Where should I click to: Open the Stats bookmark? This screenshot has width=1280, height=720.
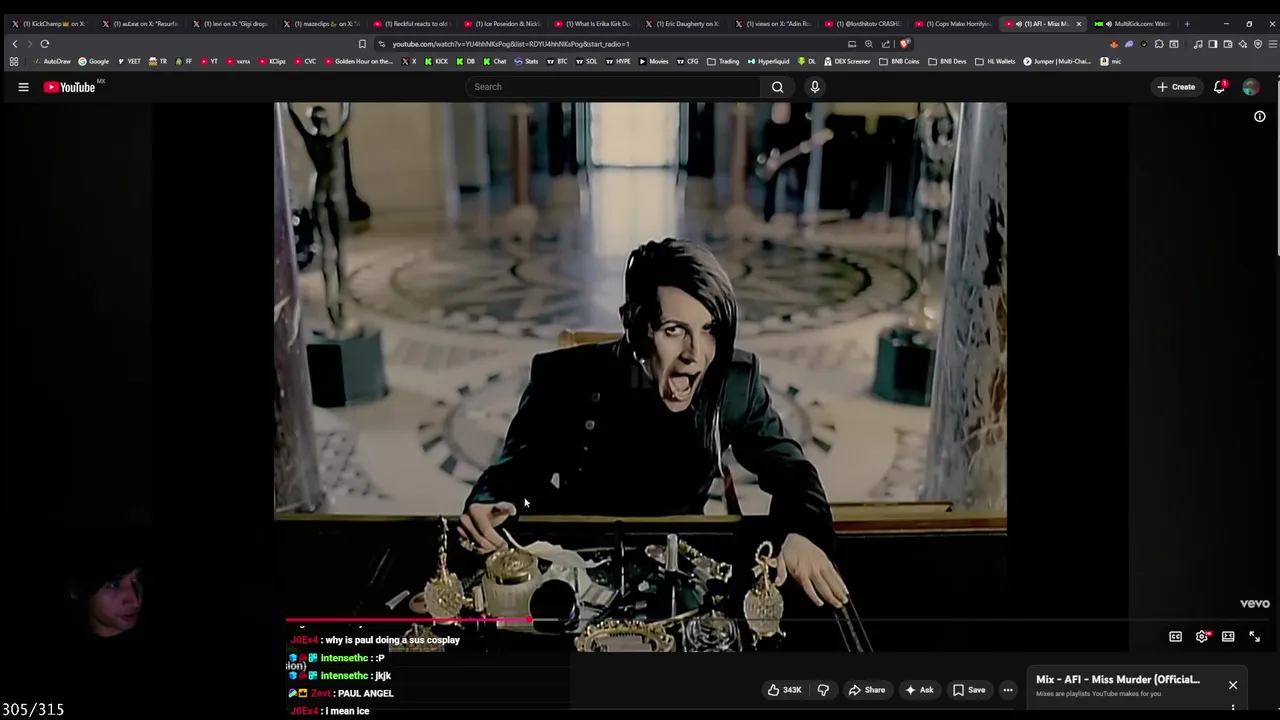click(x=526, y=62)
